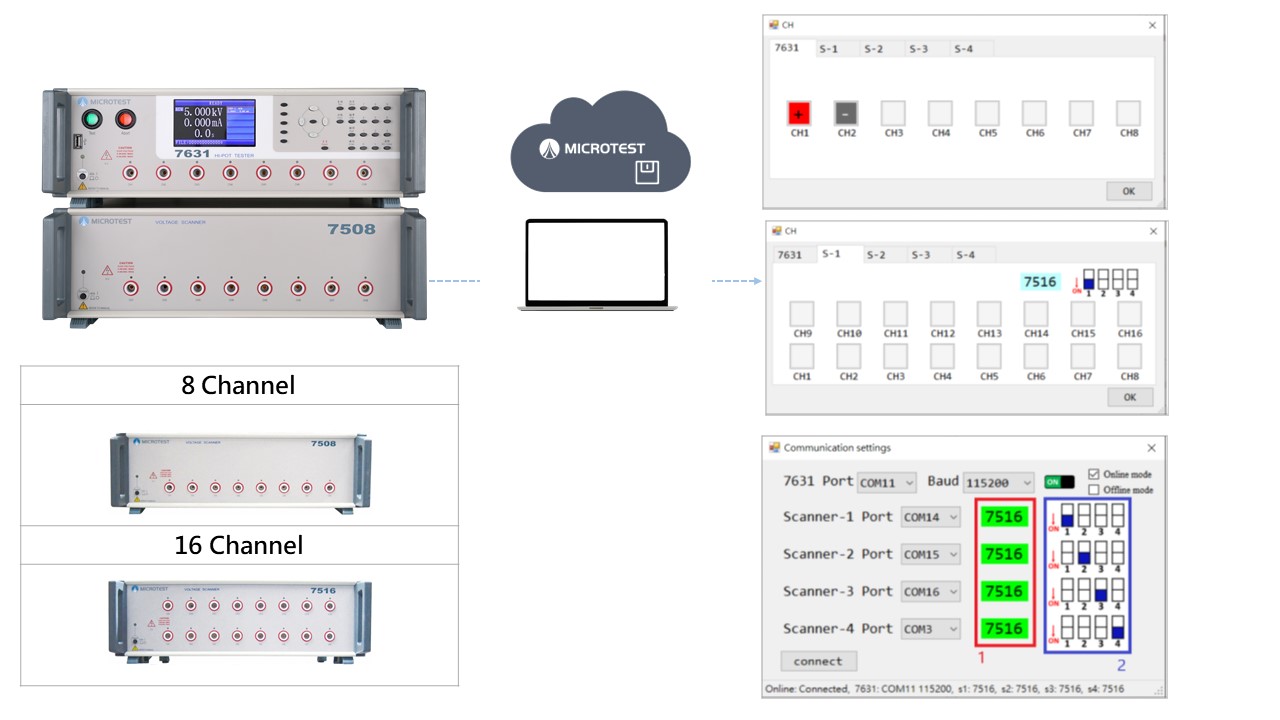Open the Scanner-4 Port COM3 dropdown

tap(930, 629)
